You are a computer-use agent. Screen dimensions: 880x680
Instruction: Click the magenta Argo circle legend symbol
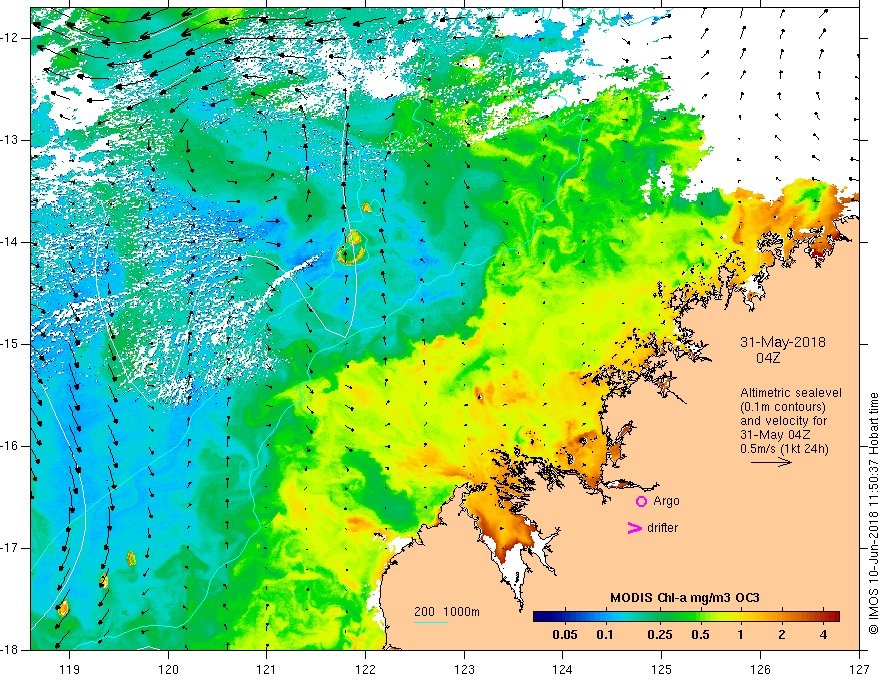click(641, 502)
